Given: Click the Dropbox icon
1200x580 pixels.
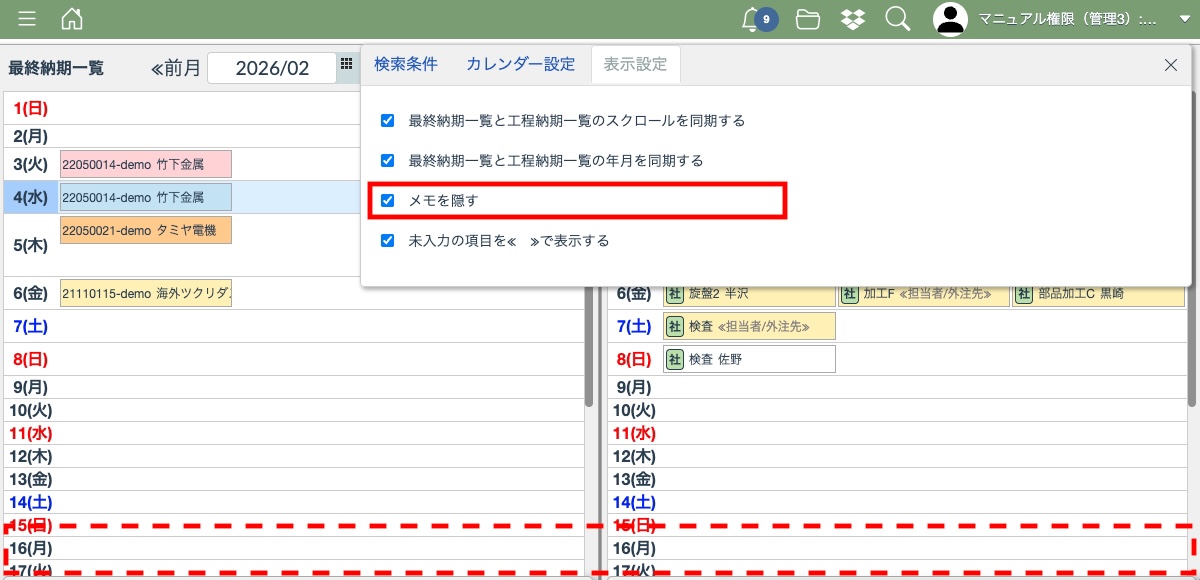Looking at the screenshot, I should [x=853, y=19].
